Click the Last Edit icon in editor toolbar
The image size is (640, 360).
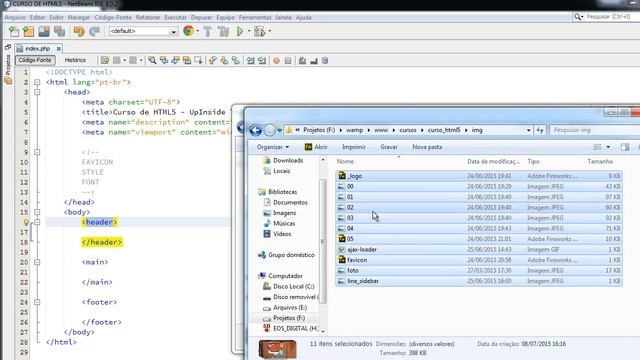click(x=105, y=60)
